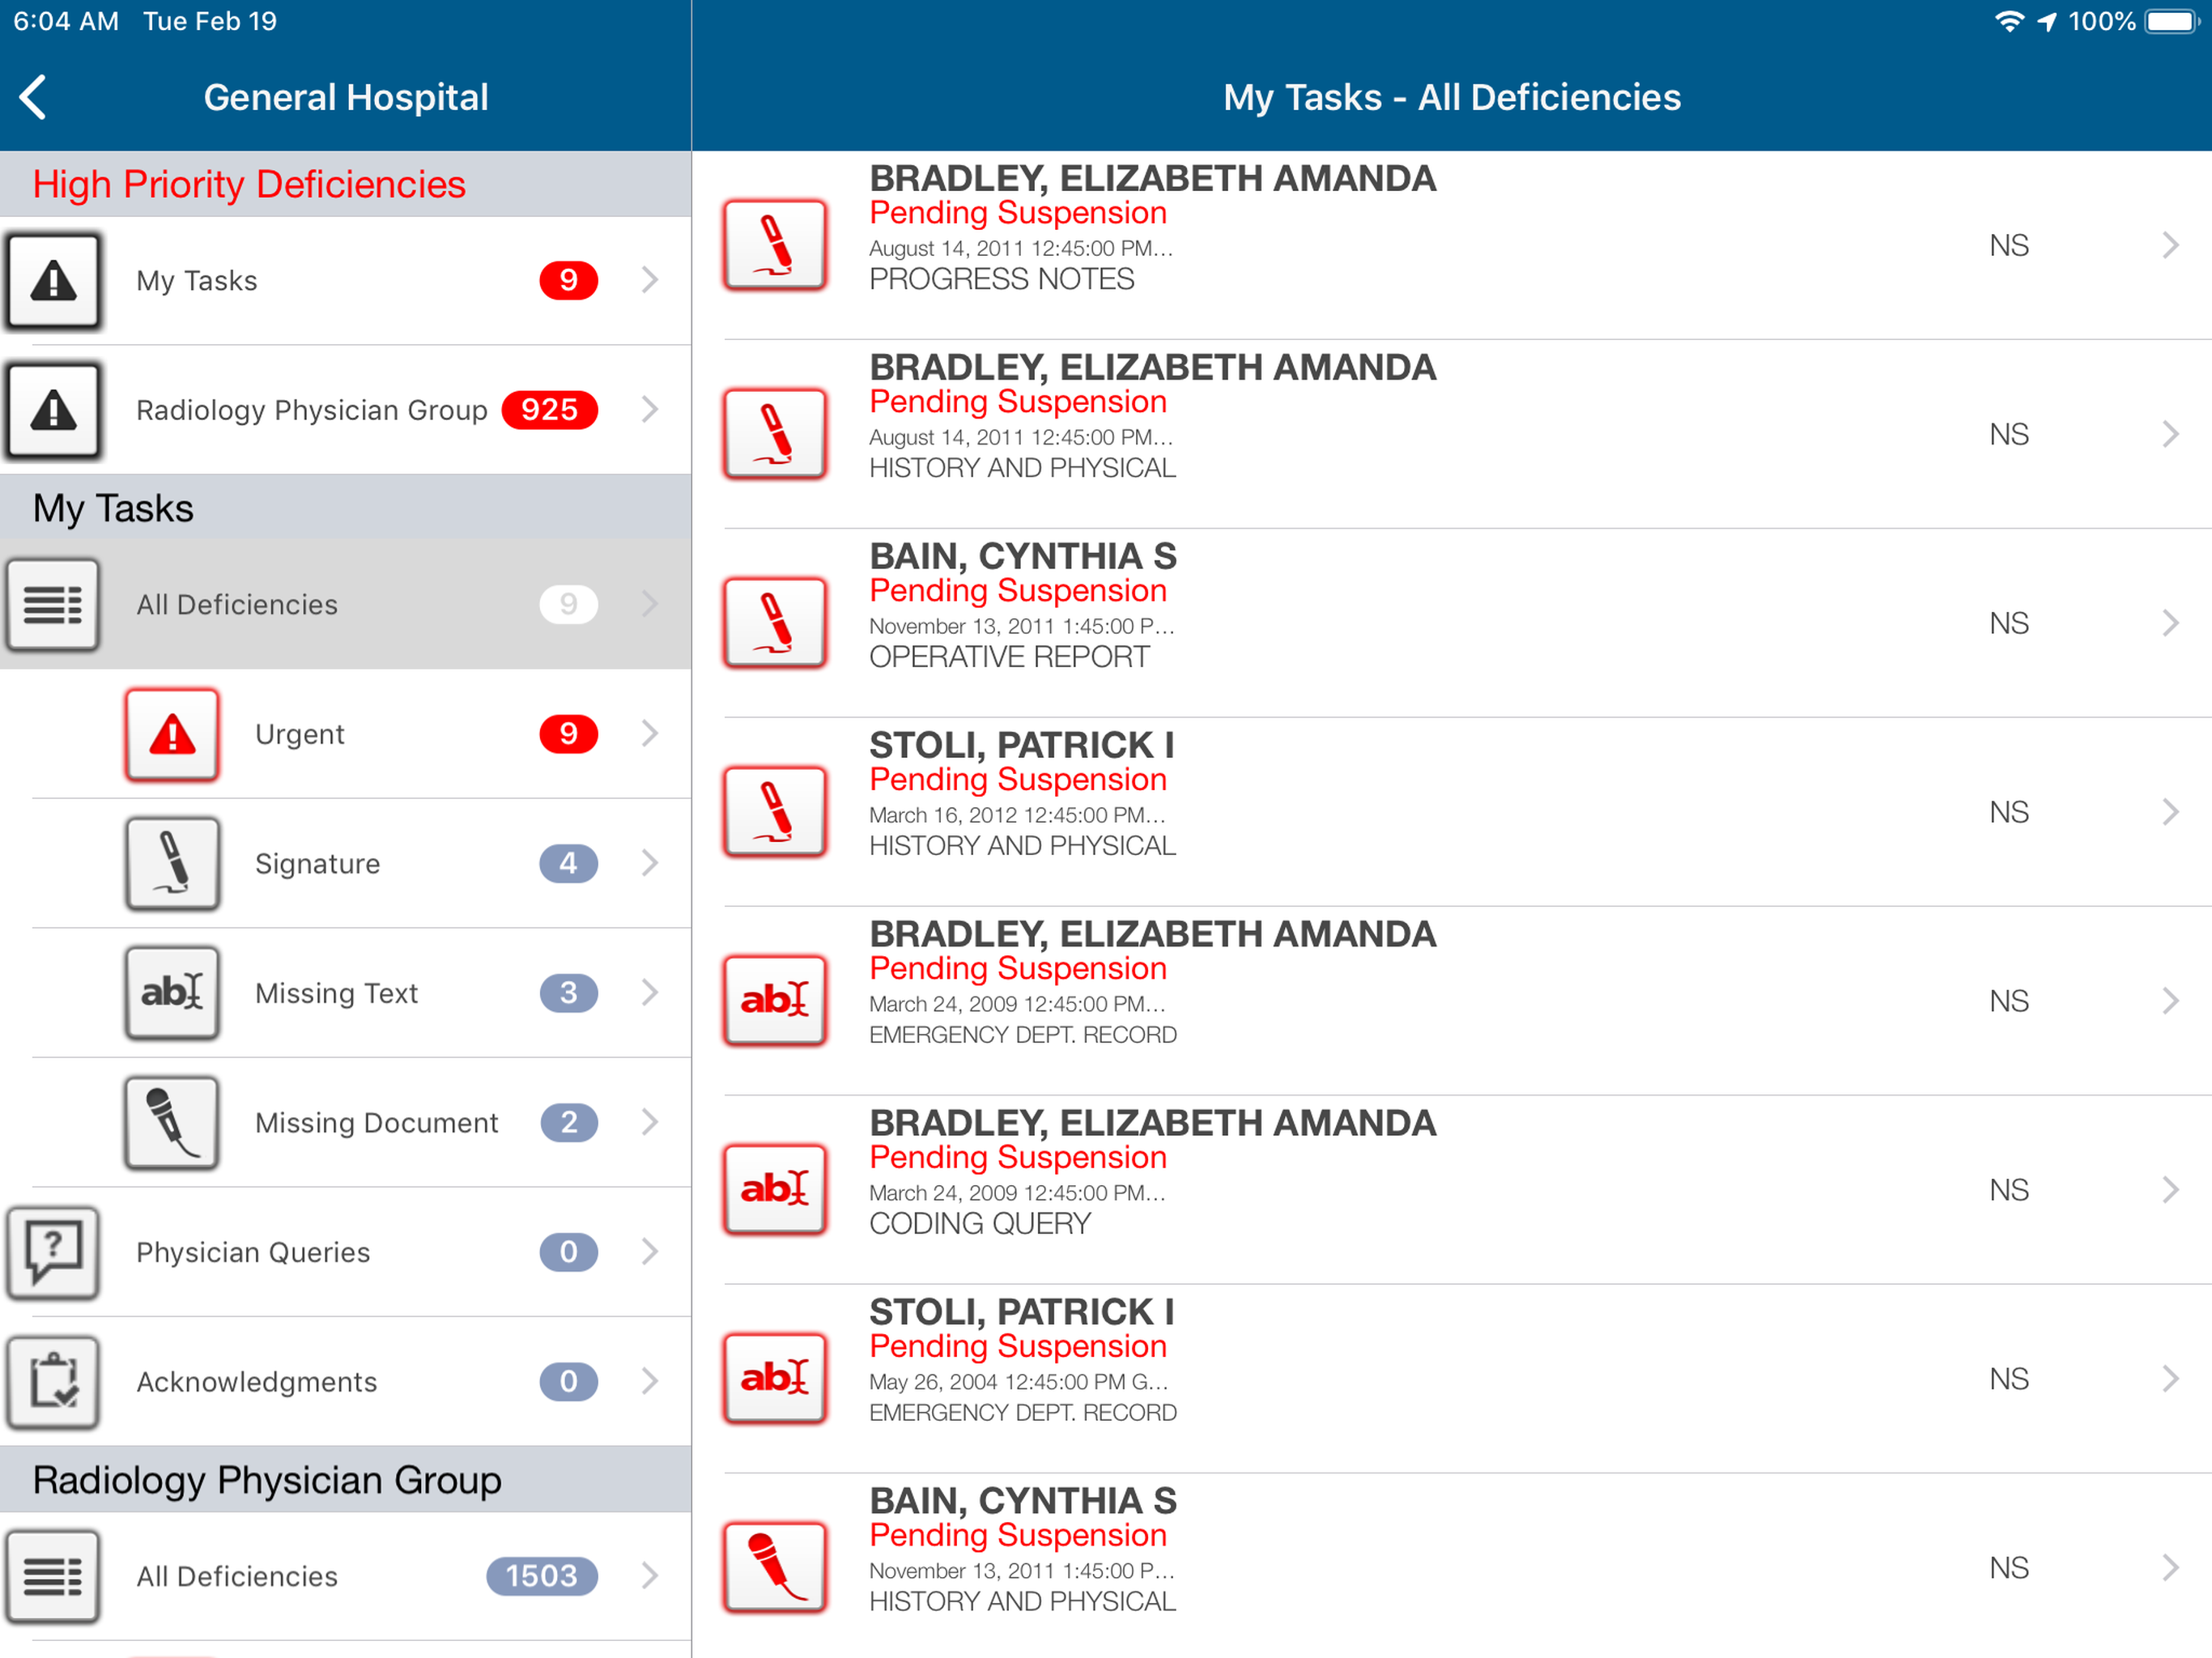Tap the red 925 count badge

[550, 410]
